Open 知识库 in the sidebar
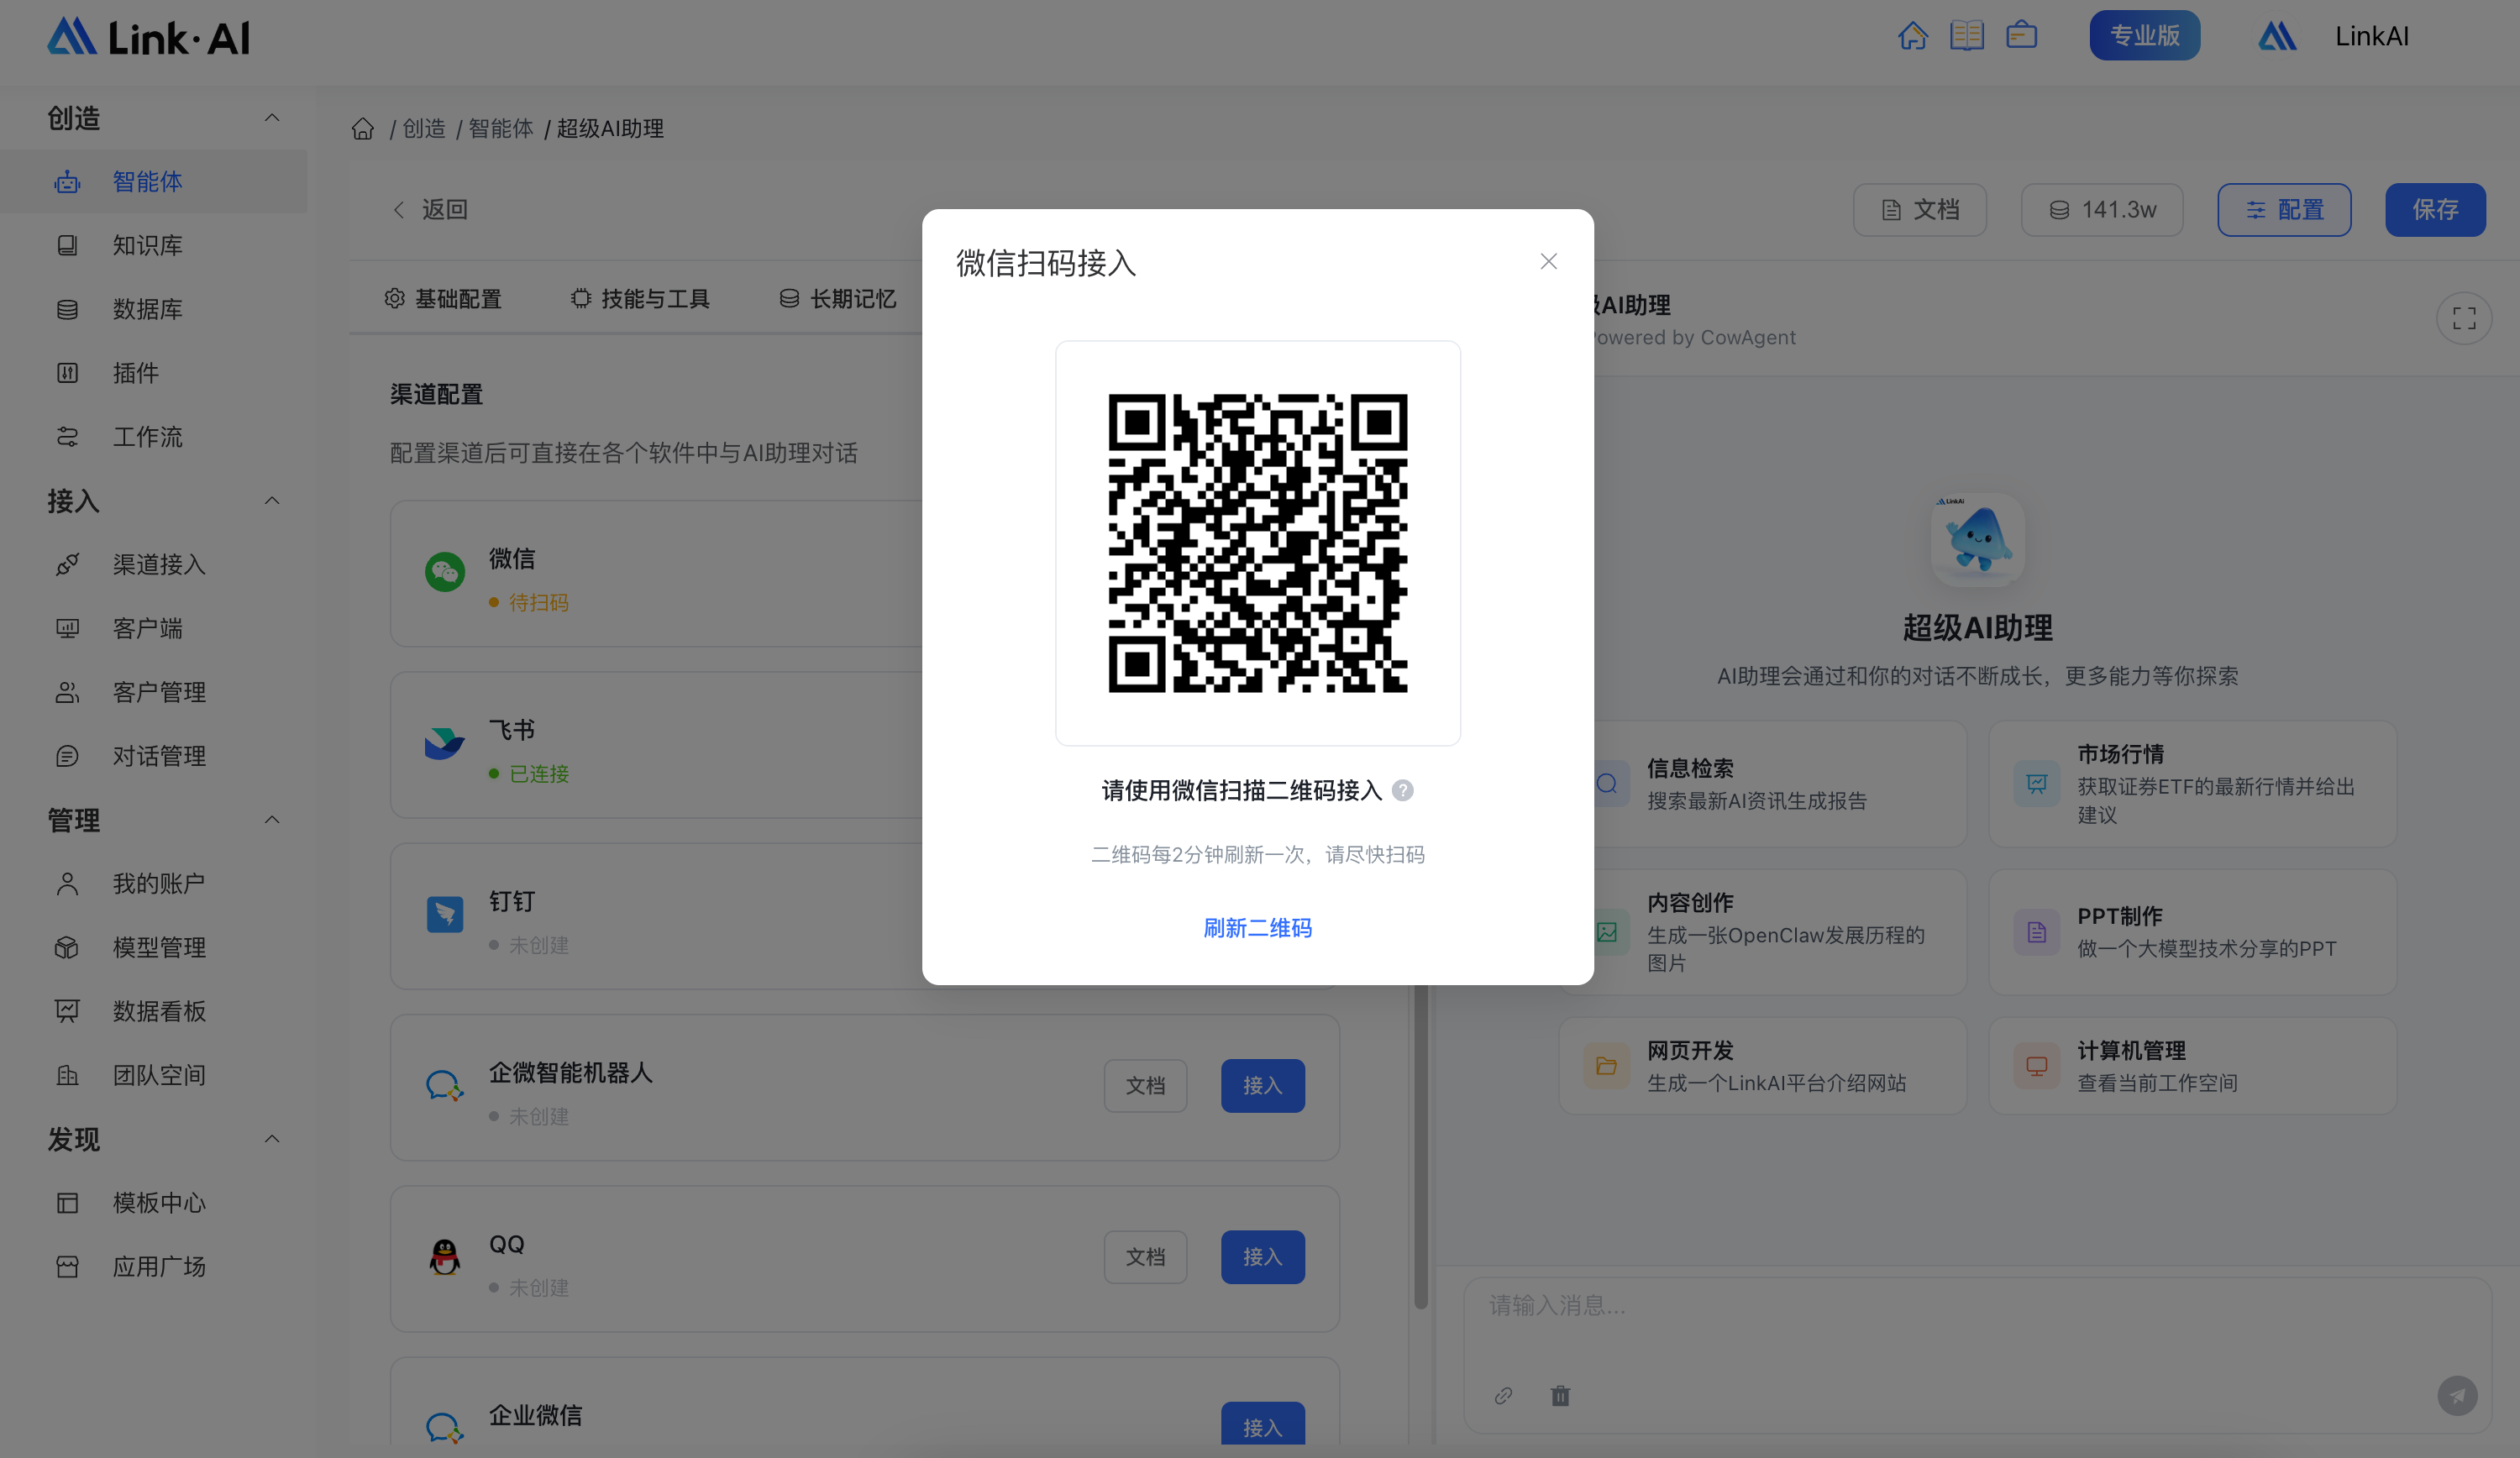The width and height of the screenshot is (2520, 1458). pyautogui.click(x=147, y=246)
